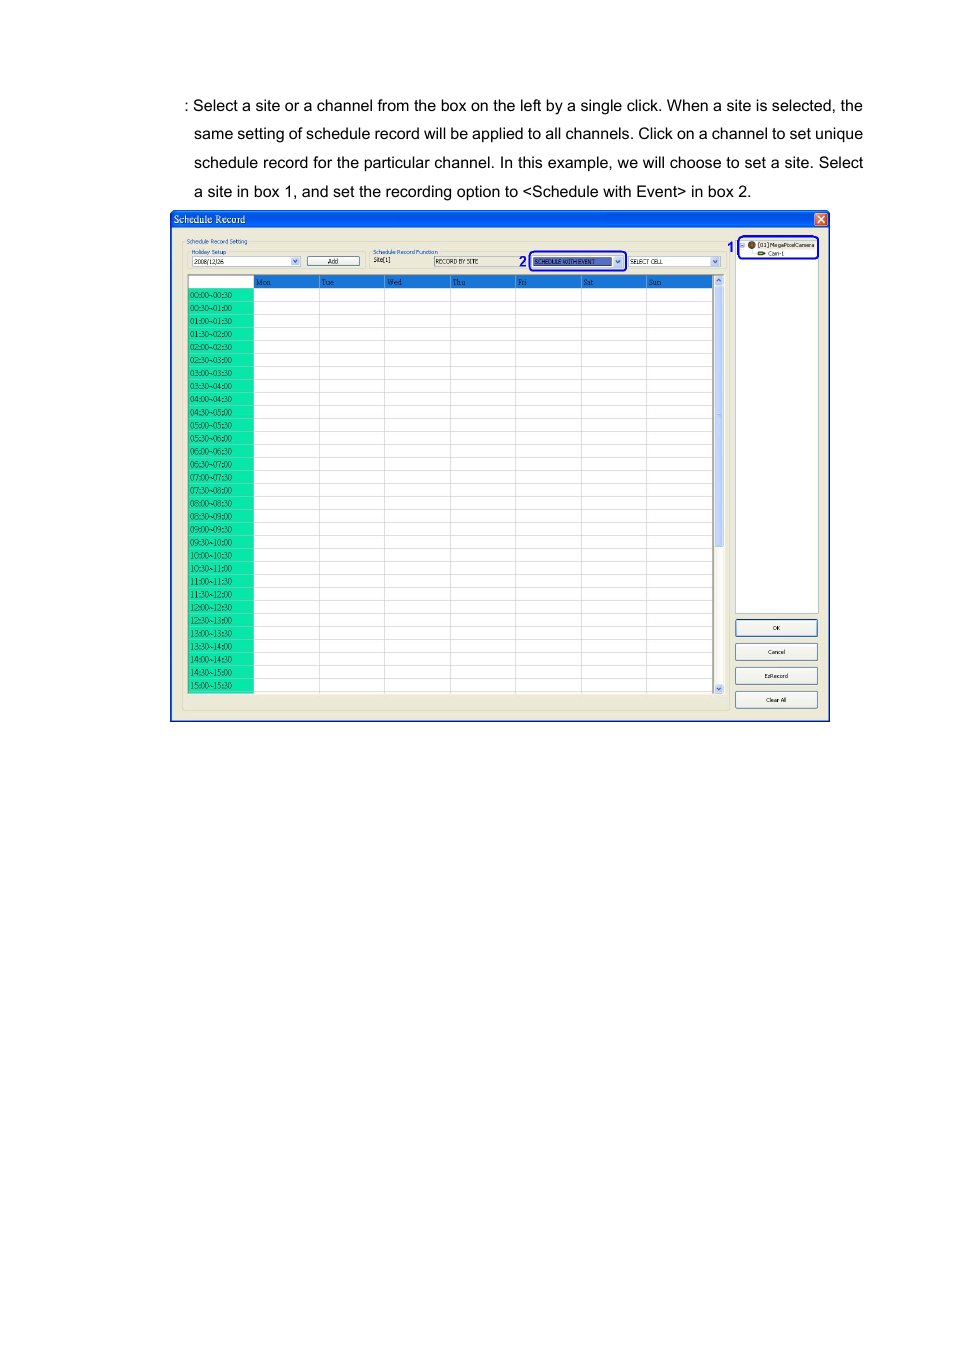Click the camera icon beside Cam-1
Screen dimensions: 954x1350
[x=761, y=254]
